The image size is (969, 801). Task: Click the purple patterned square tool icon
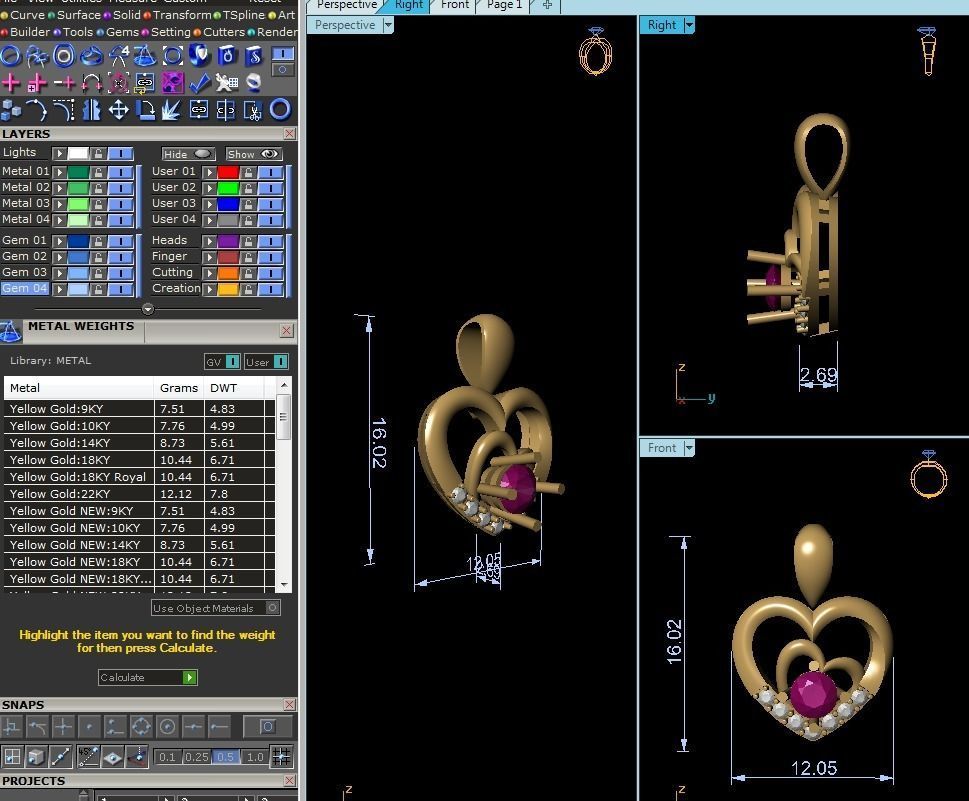(x=172, y=82)
